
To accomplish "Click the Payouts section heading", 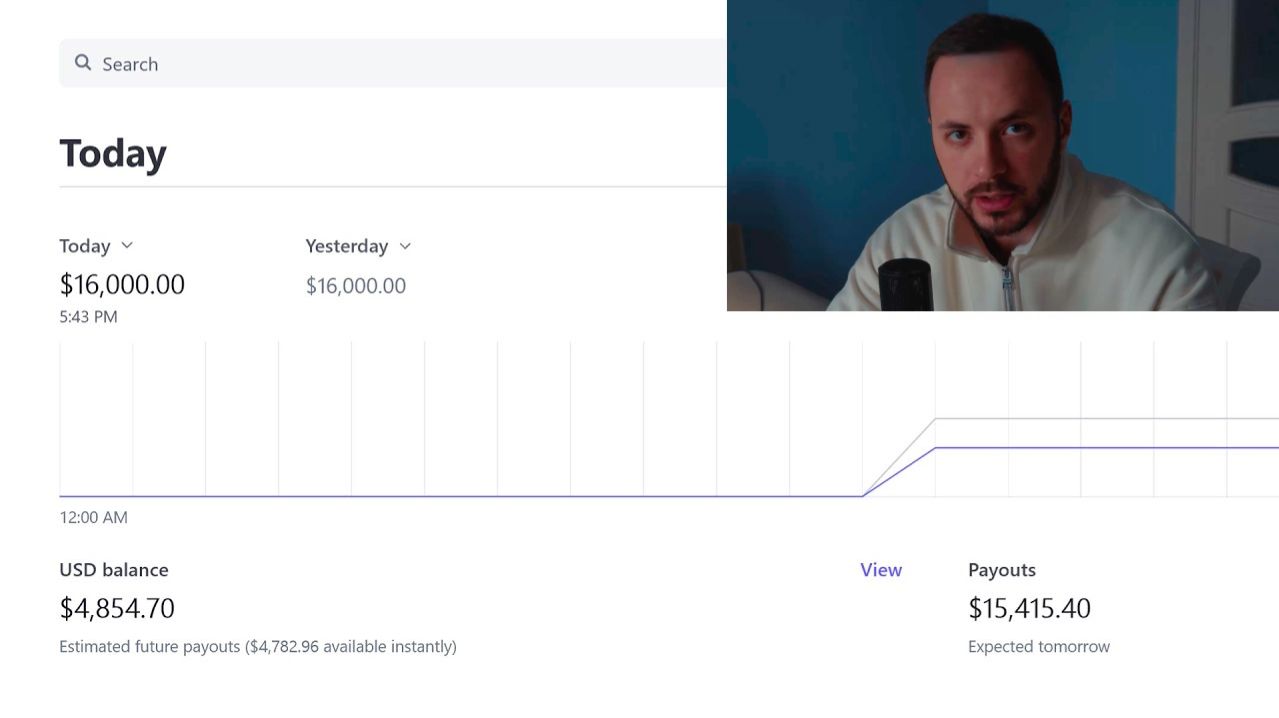I will 1001,570.
